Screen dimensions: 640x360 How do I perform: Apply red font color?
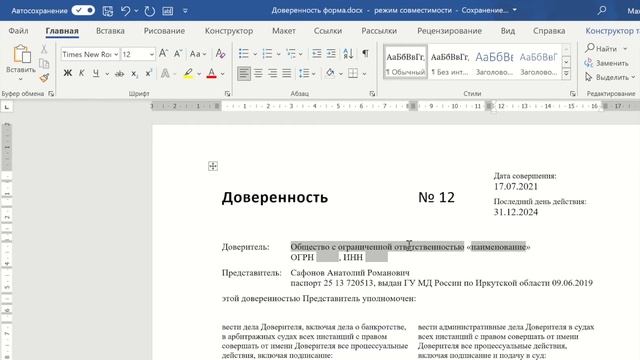(211, 73)
